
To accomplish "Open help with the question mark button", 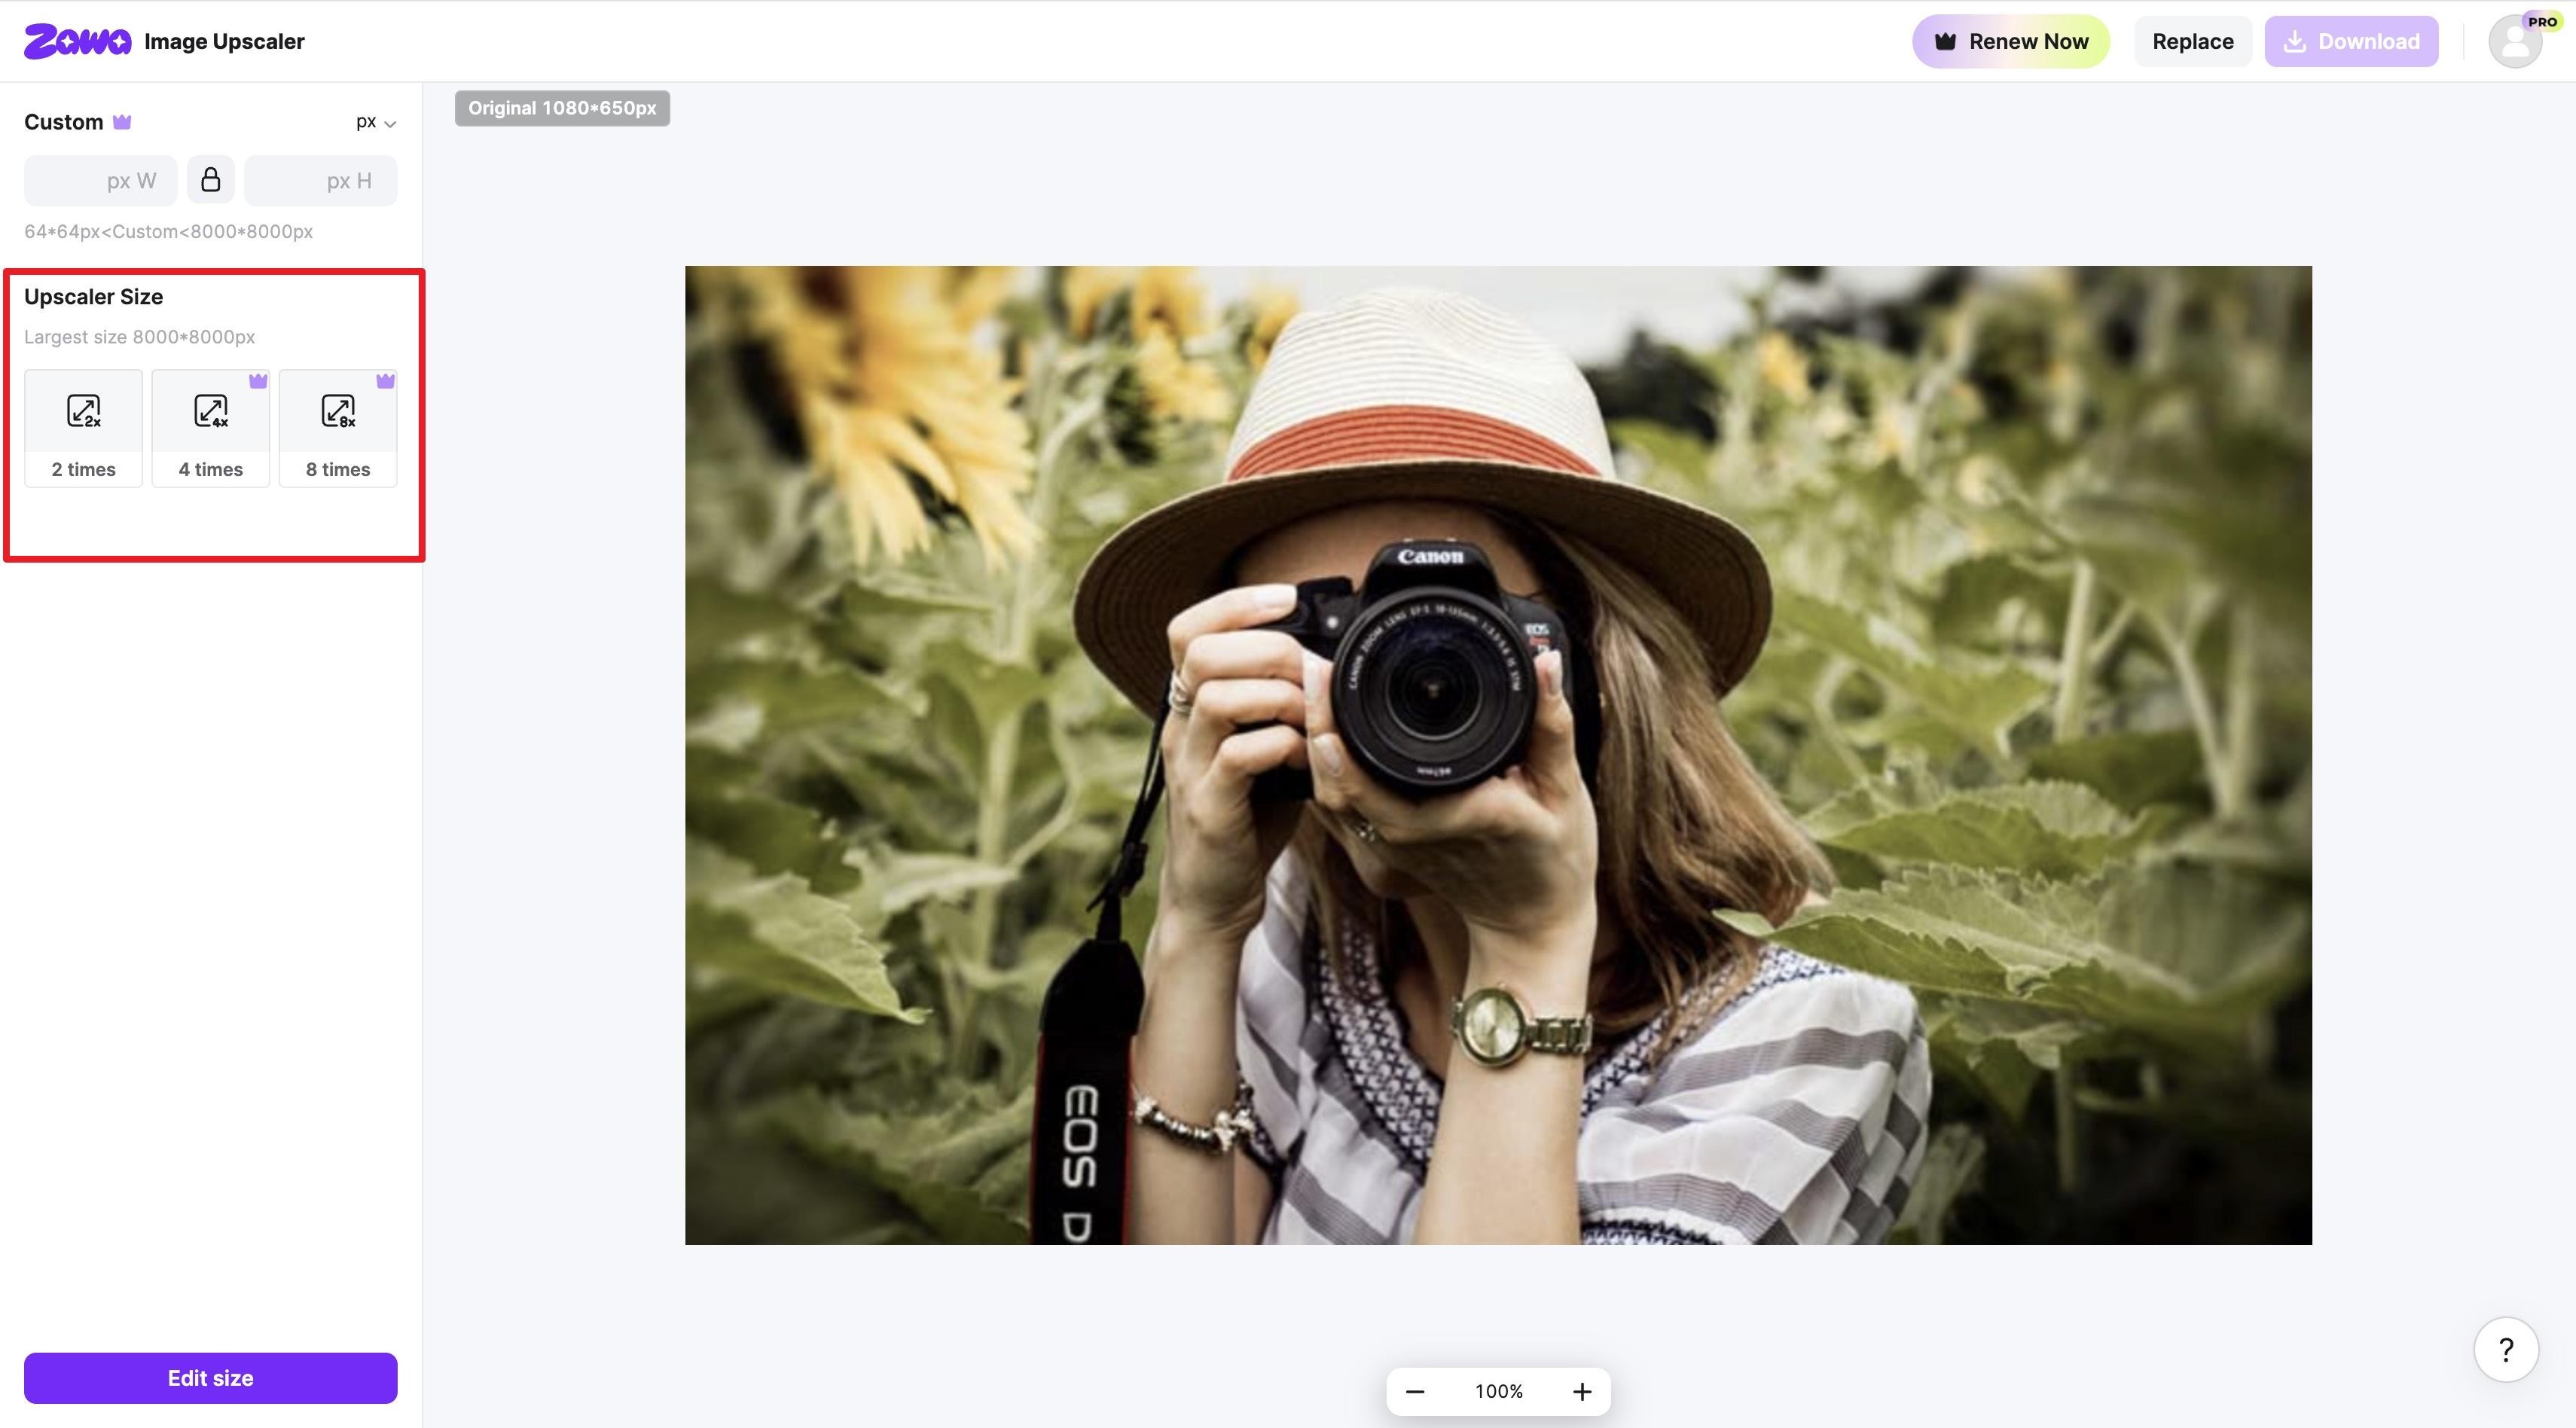I will click(2506, 1349).
